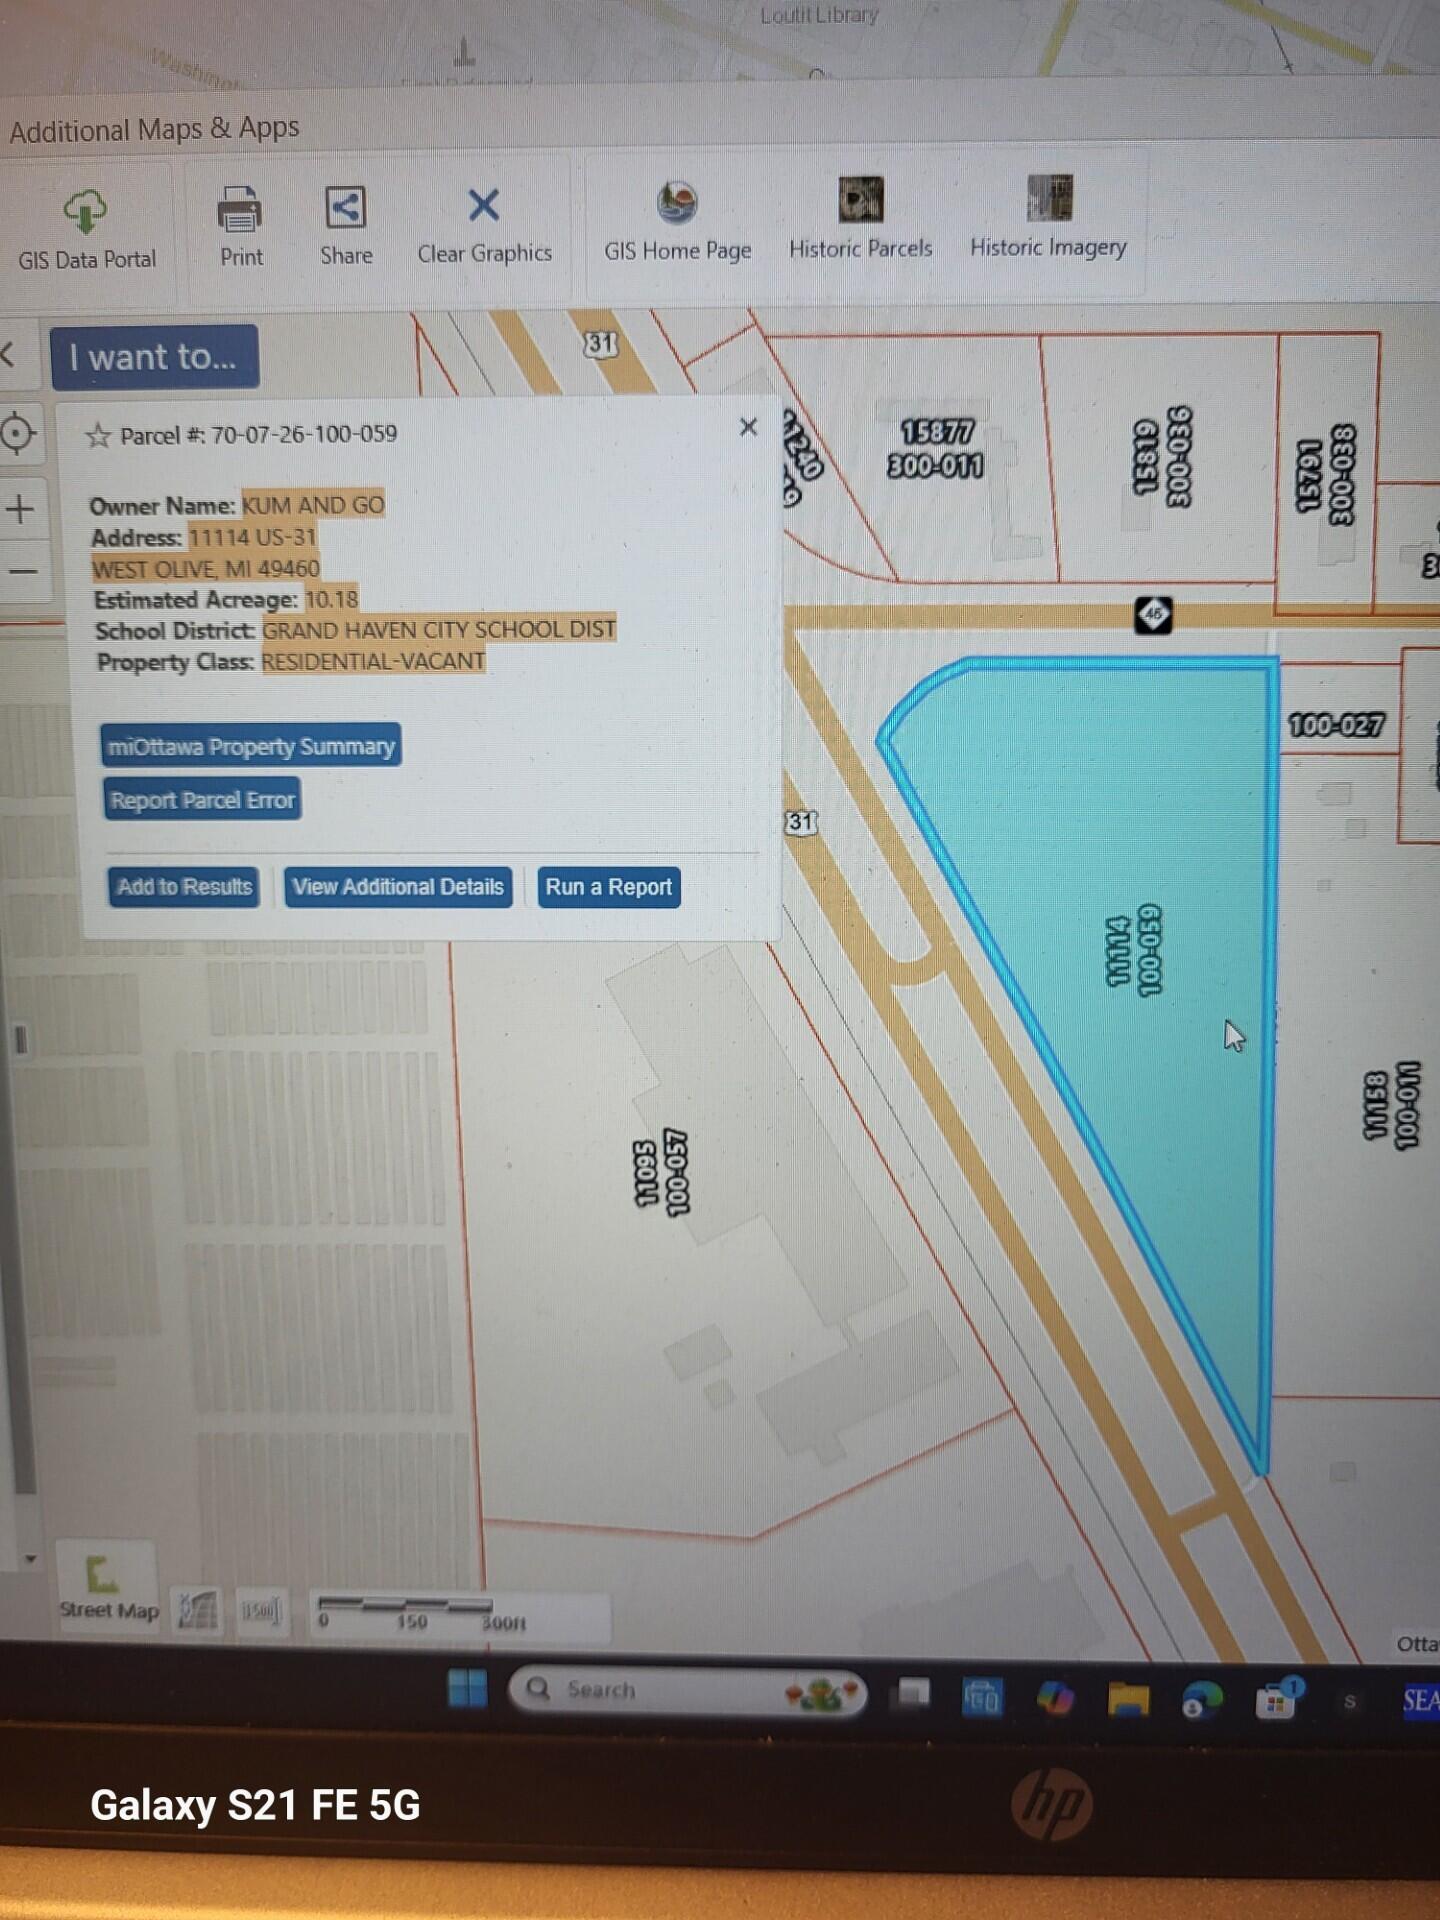Screen dimensions: 1440x1920
Task: Open miOttawa Property Summary
Action: coord(251,746)
